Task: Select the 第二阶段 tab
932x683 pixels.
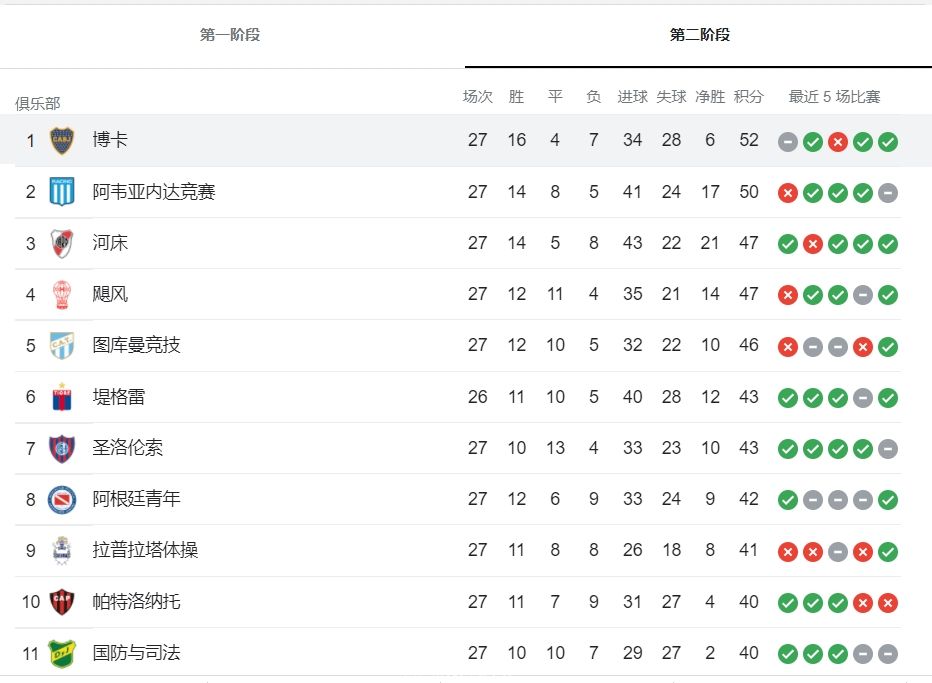Action: tap(700, 34)
